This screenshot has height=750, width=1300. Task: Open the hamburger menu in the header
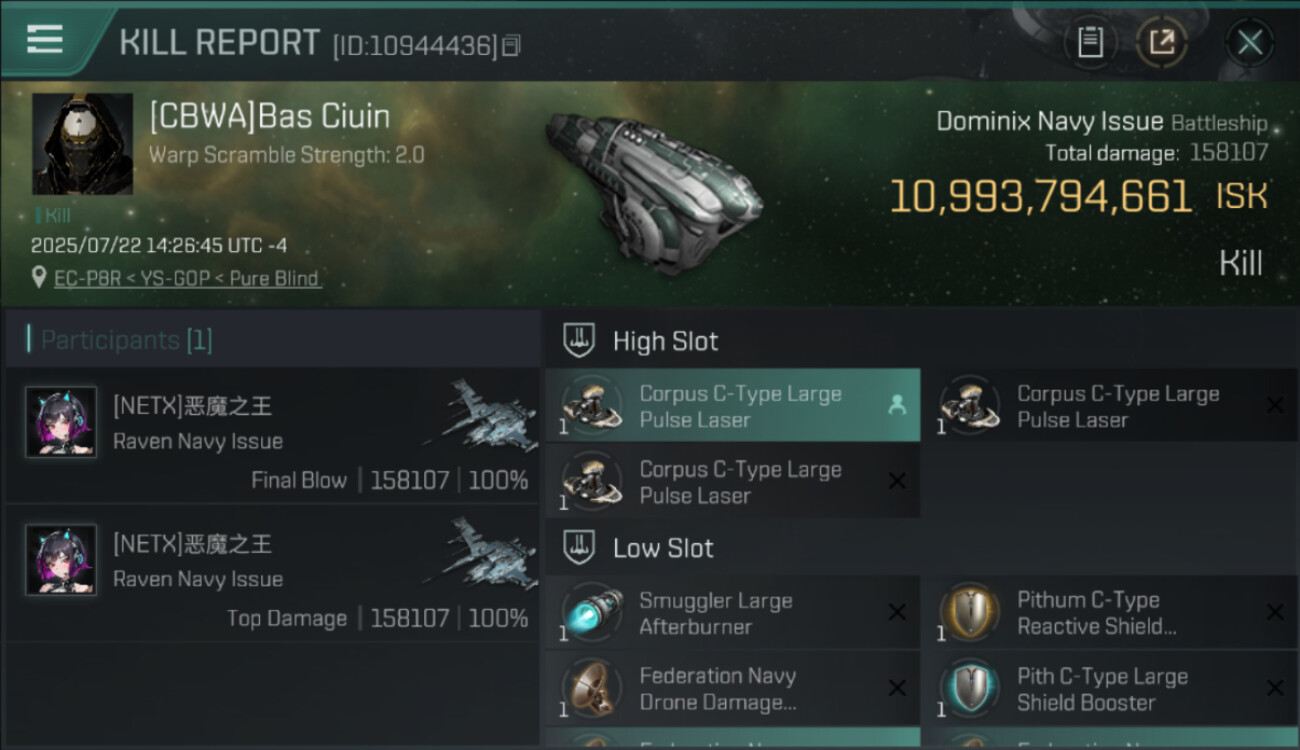(x=46, y=40)
